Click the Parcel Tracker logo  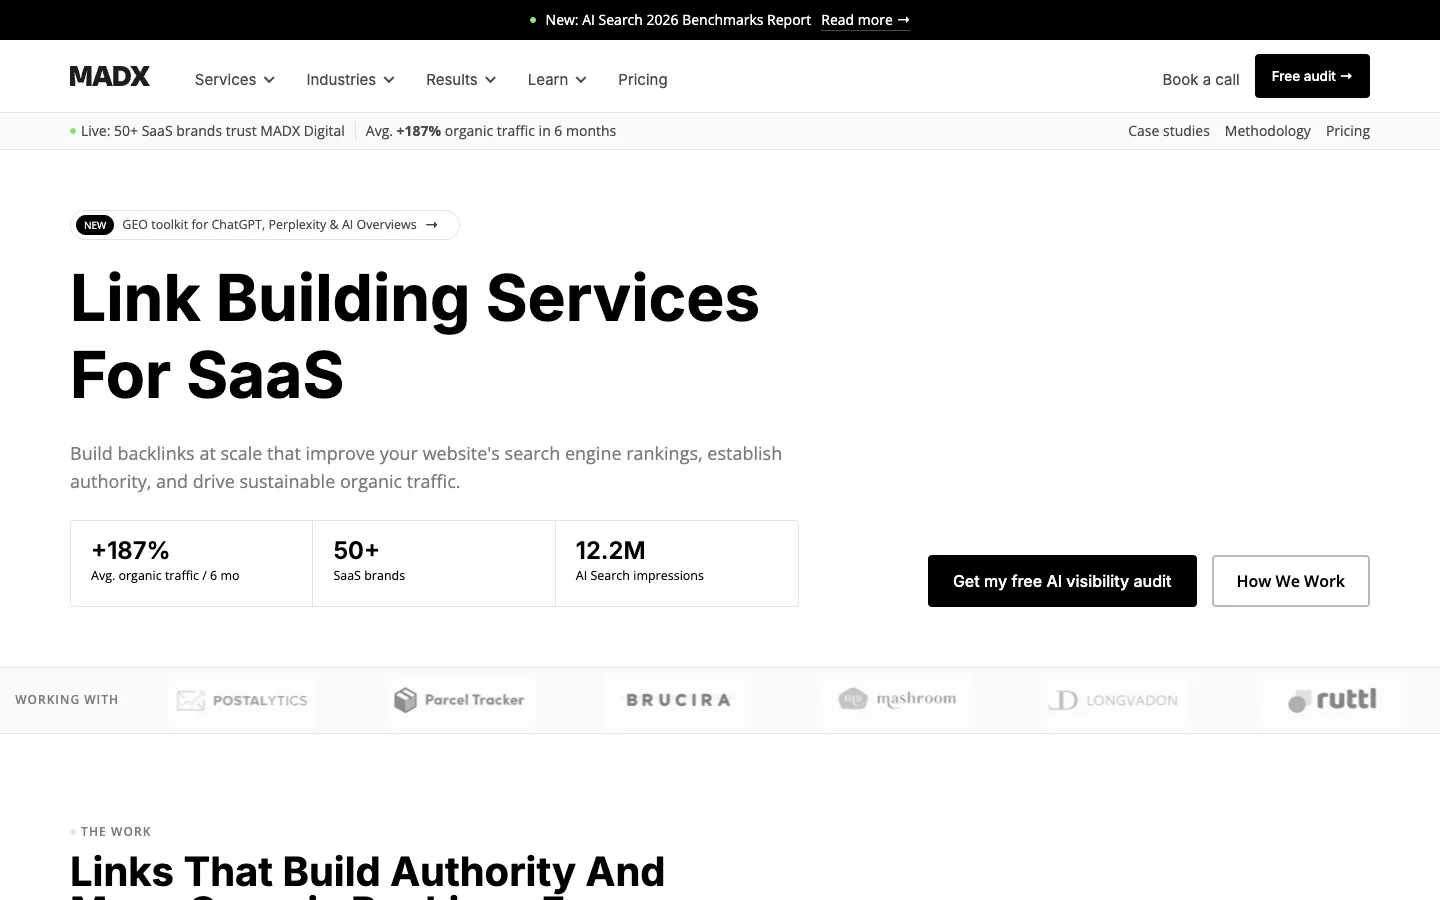[x=460, y=700]
